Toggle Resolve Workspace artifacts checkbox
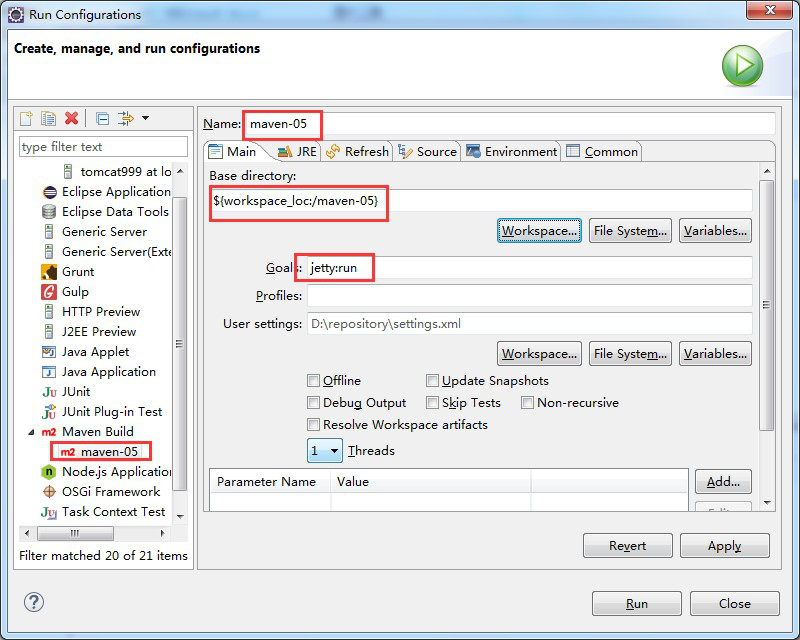800x640 pixels. click(x=314, y=425)
